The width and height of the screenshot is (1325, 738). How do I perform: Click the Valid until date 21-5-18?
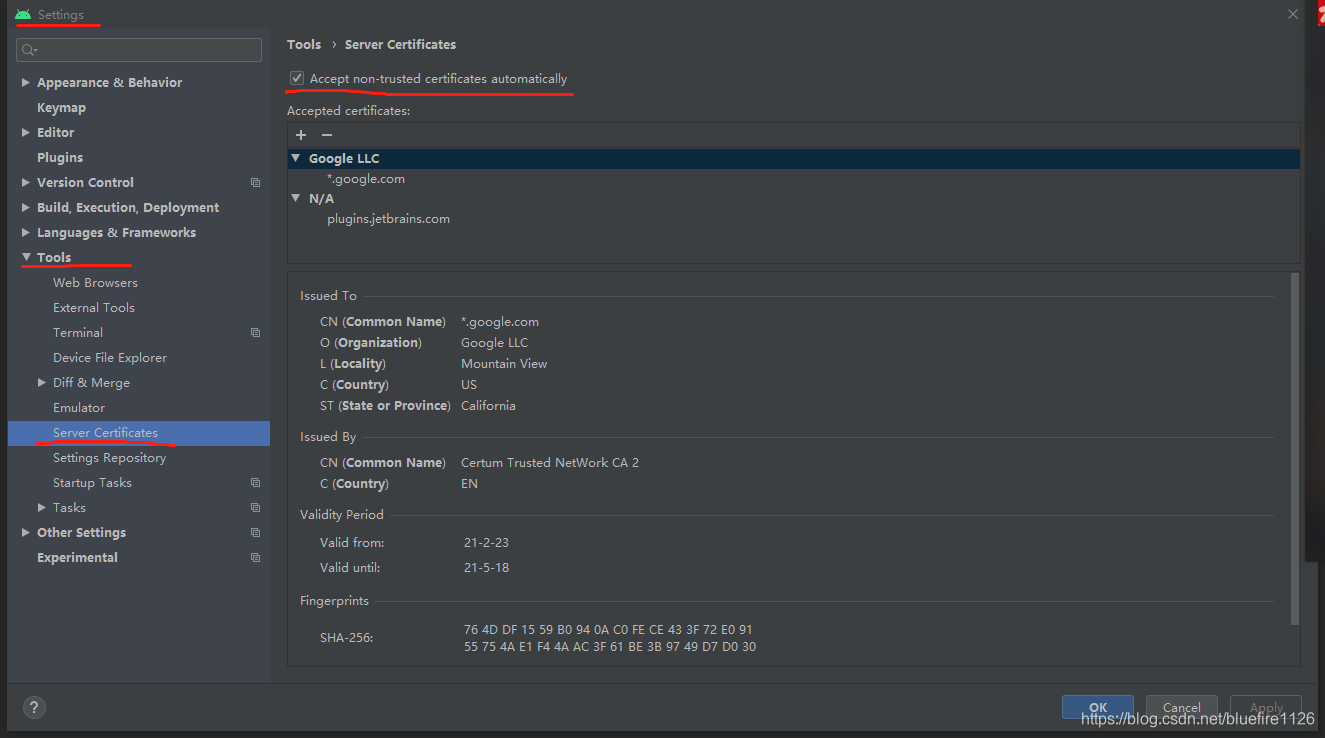[x=486, y=568]
